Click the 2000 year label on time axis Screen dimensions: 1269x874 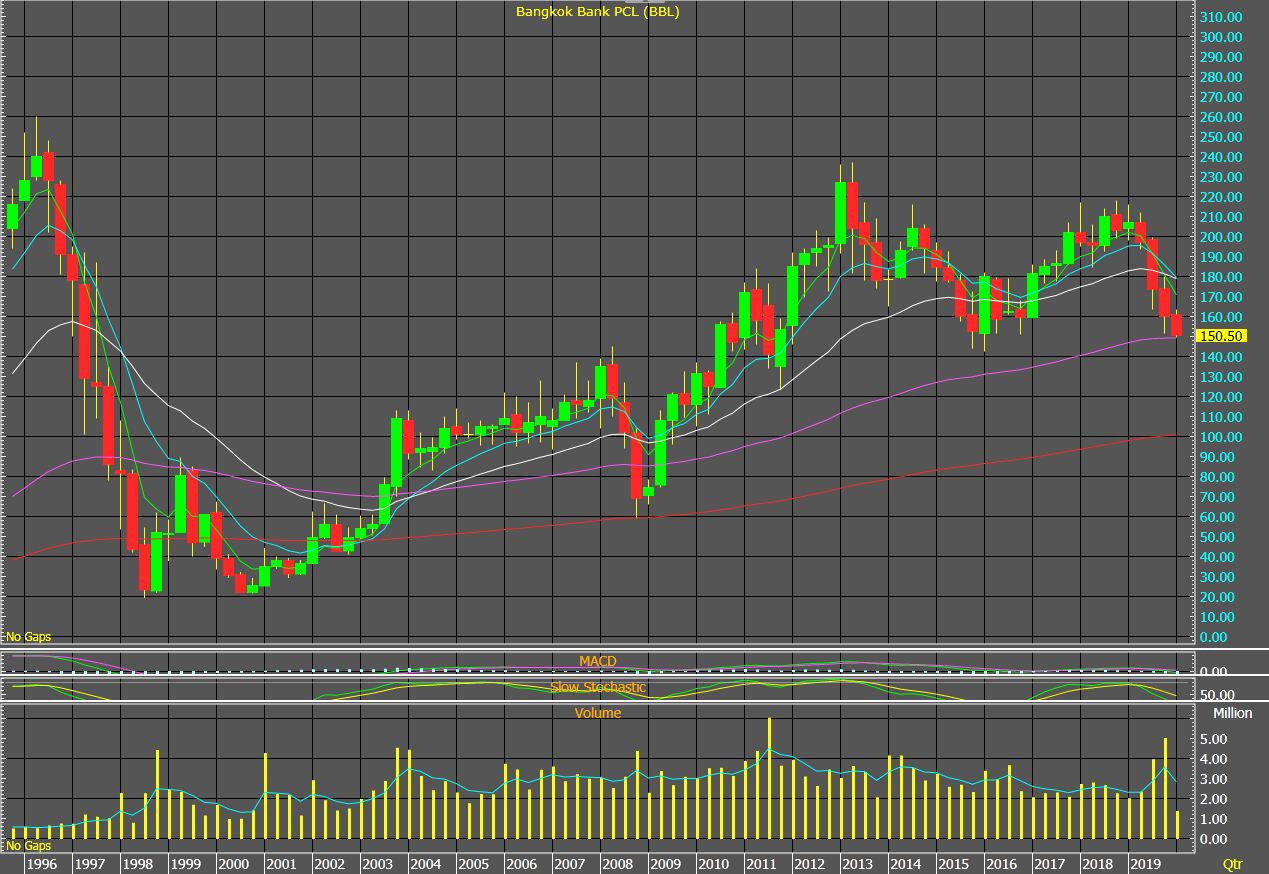point(233,864)
